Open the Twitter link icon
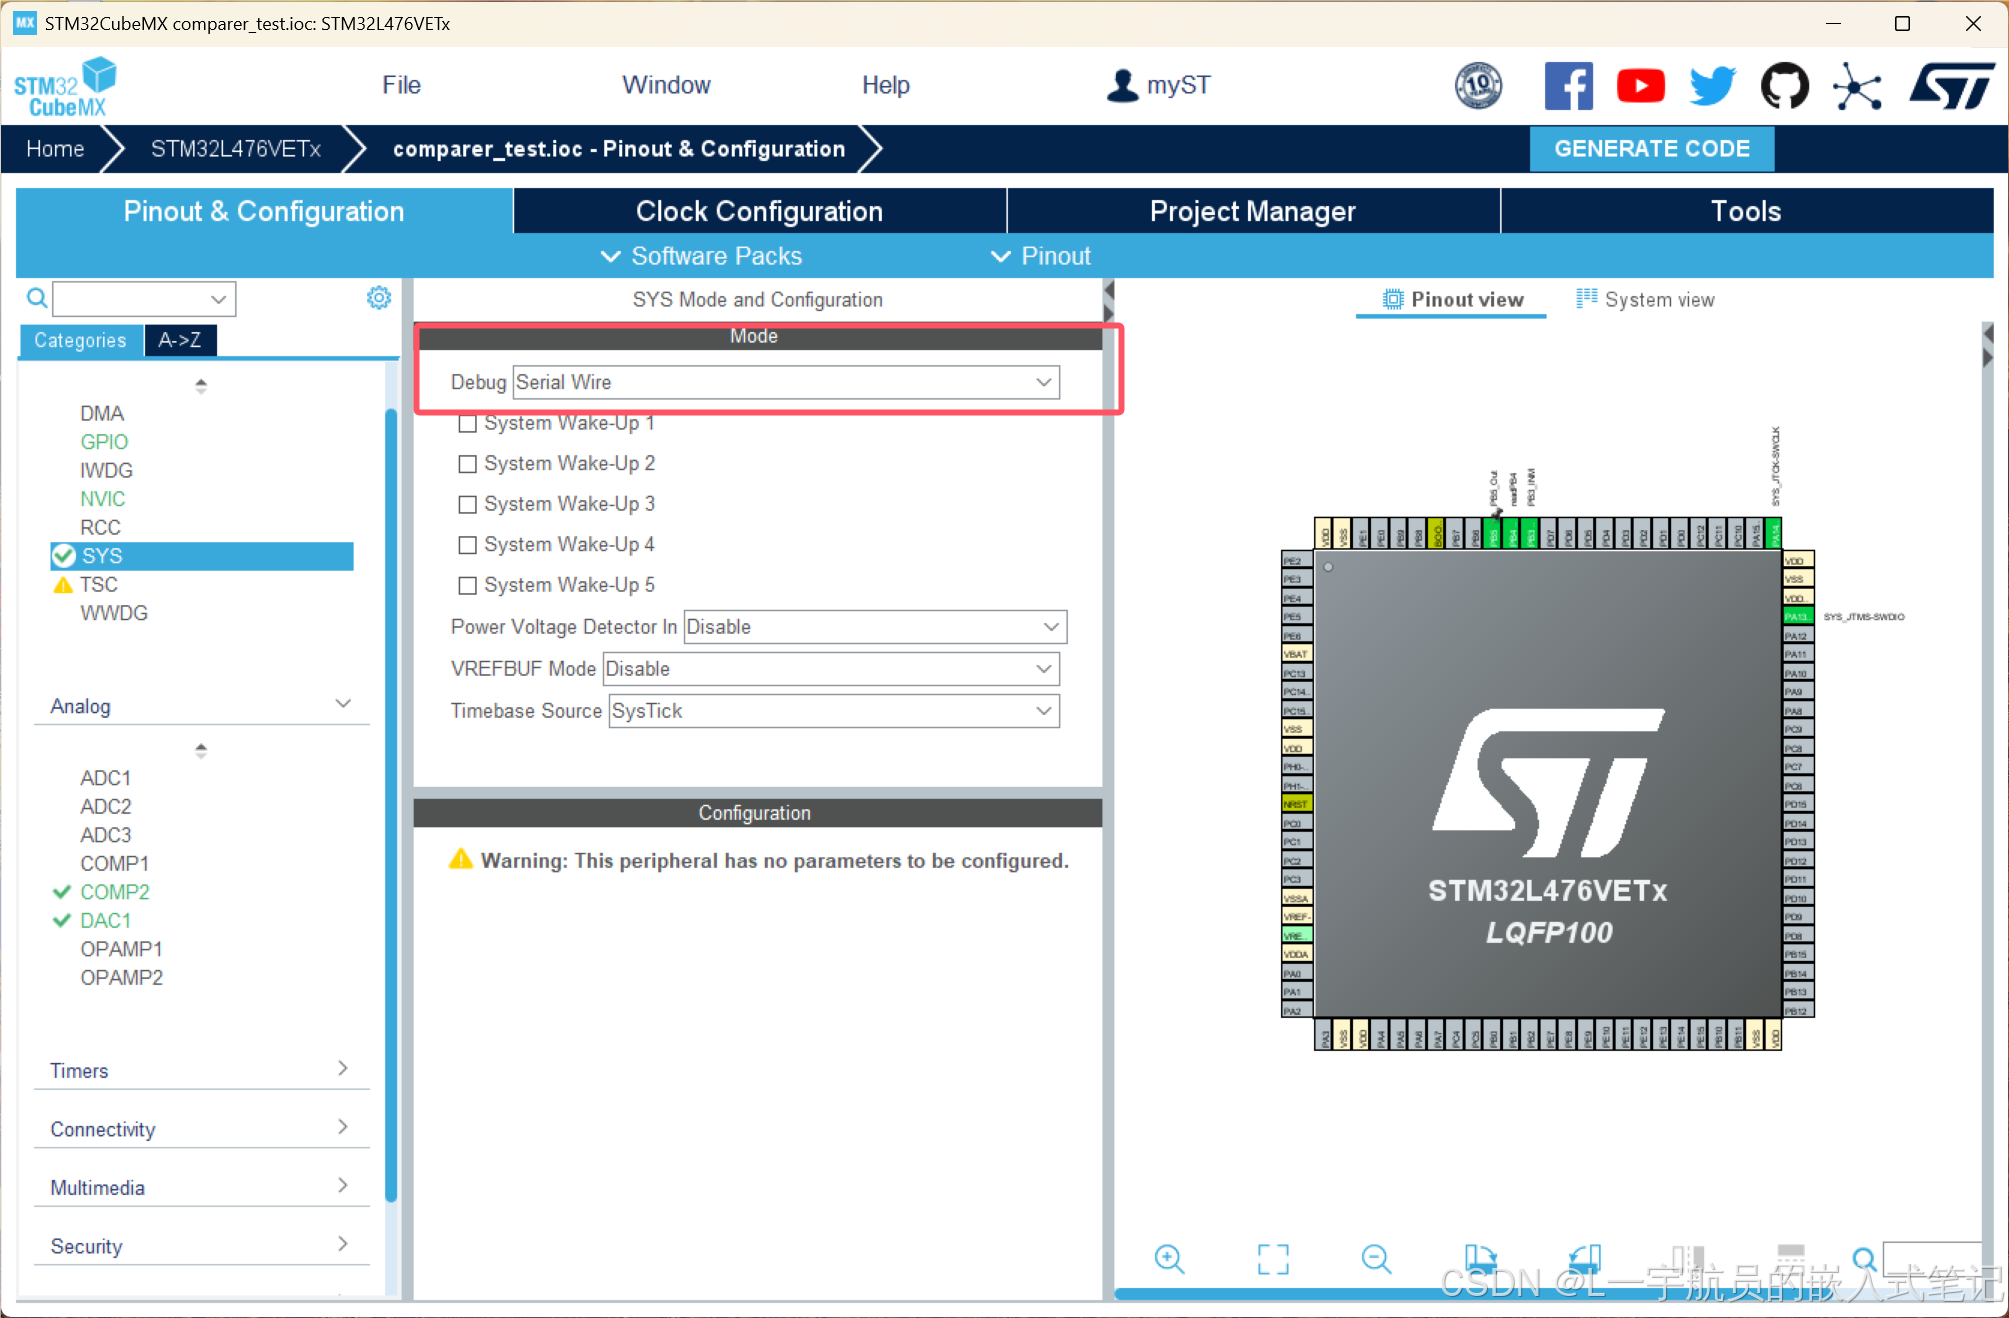Screen dimensions: 2009x1318 pos(1712,86)
